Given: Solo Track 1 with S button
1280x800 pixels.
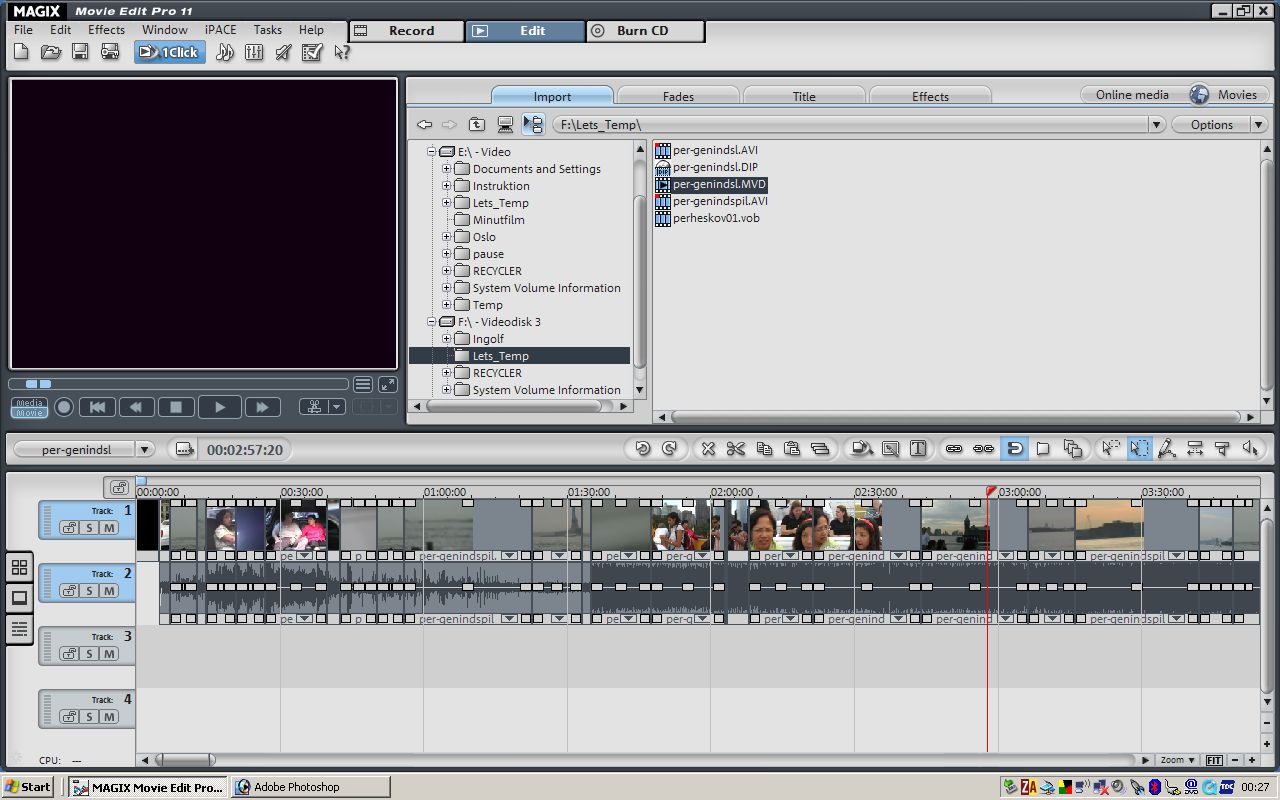Looking at the screenshot, I should [89, 528].
